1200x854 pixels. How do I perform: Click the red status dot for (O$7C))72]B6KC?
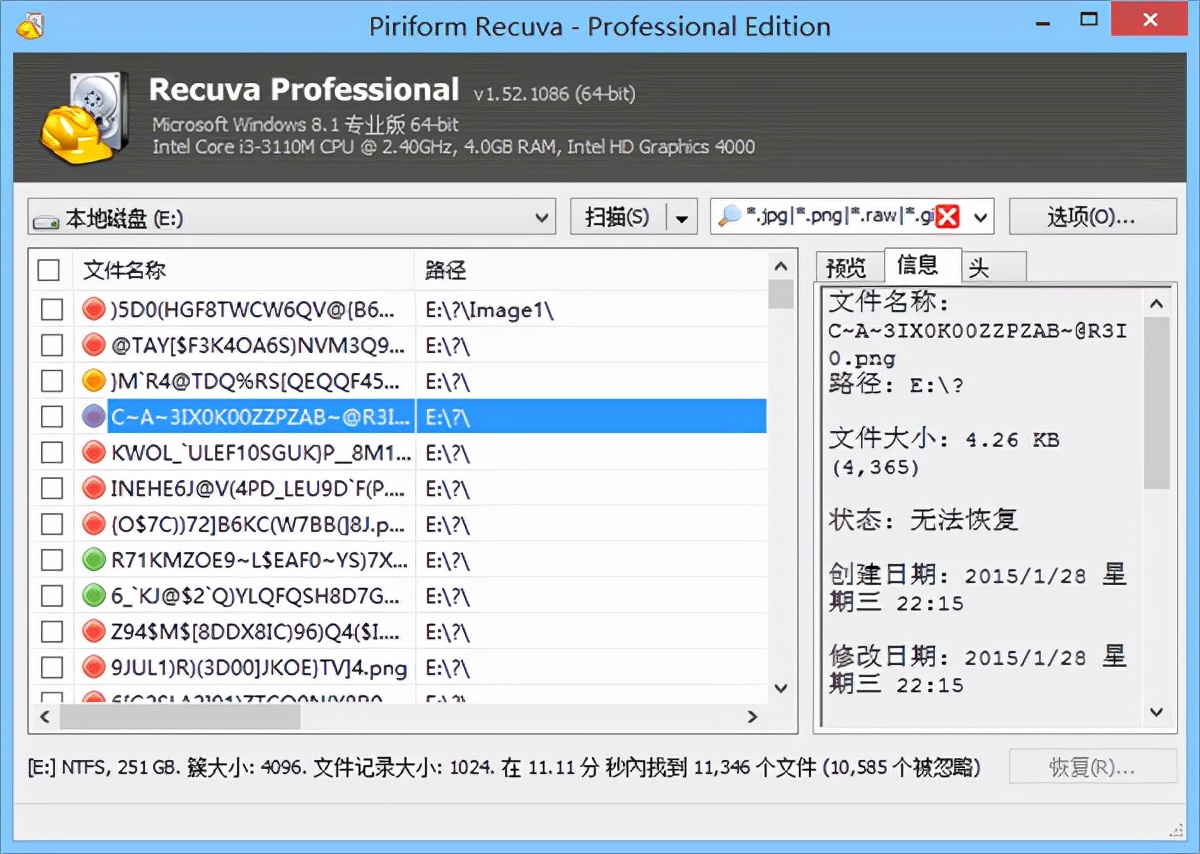[94, 524]
